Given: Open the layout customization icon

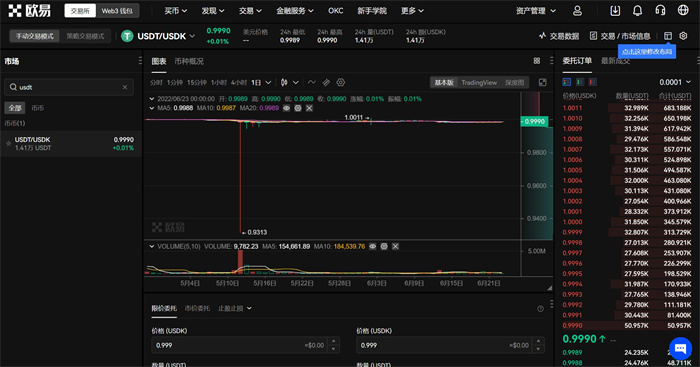Looking at the screenshot, I should tap(668, 36).
